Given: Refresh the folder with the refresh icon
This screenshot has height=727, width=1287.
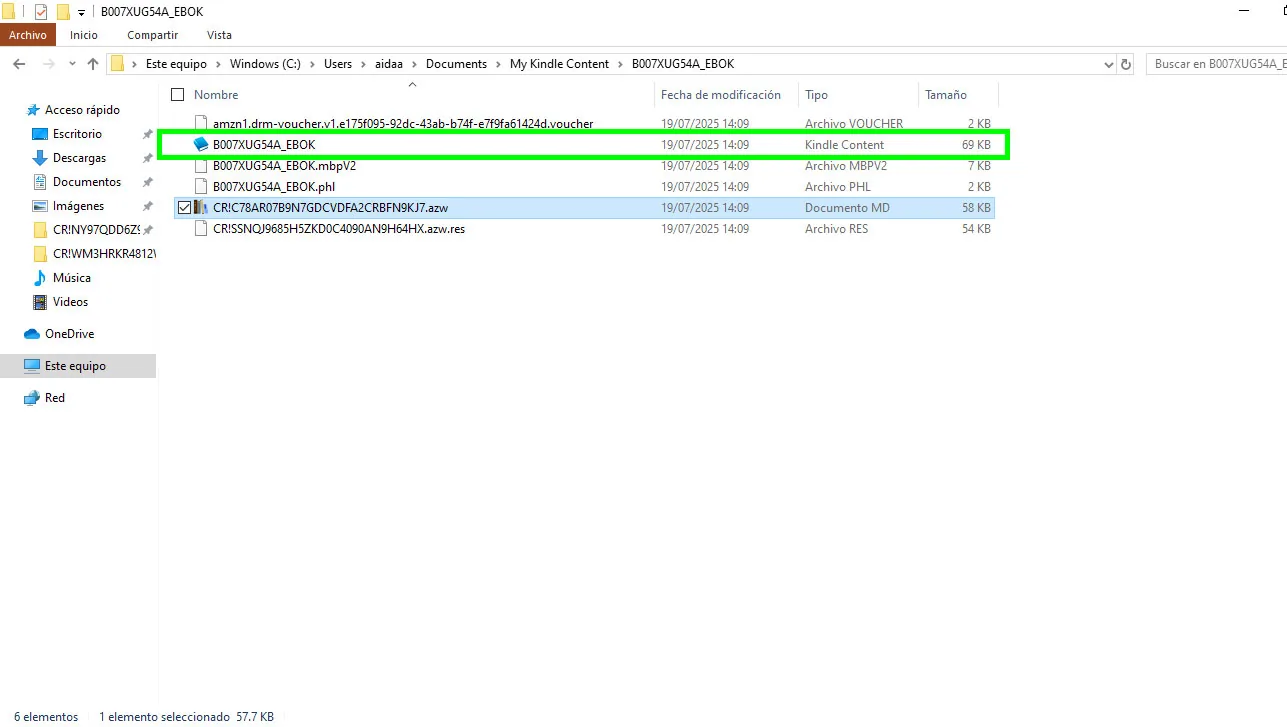Looking at the screenshot, I should click(1126, 64).
